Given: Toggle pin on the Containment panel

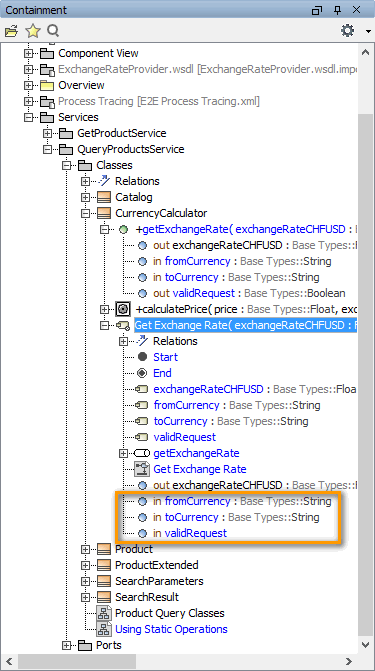Looking at the screenshot, I should (337, 10).
